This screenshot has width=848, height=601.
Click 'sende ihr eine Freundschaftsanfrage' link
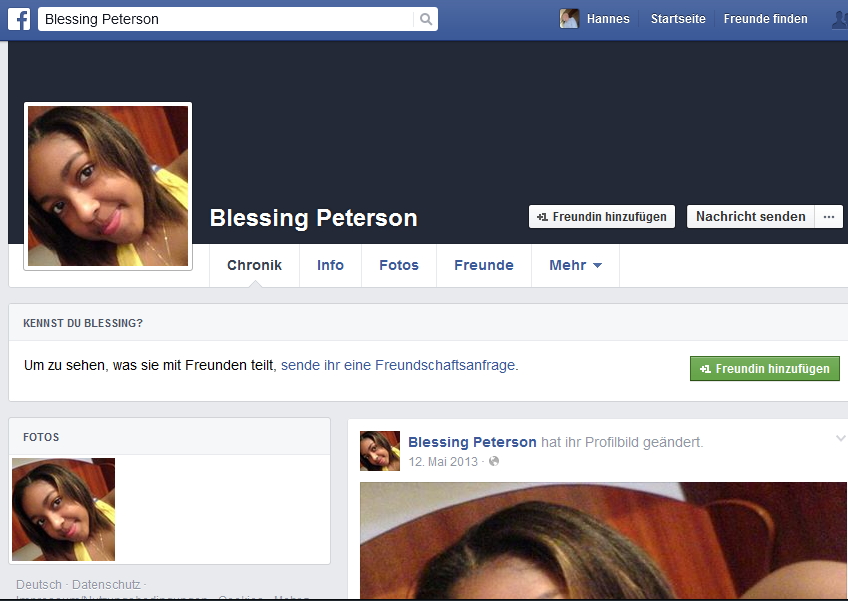coord(398,365)
